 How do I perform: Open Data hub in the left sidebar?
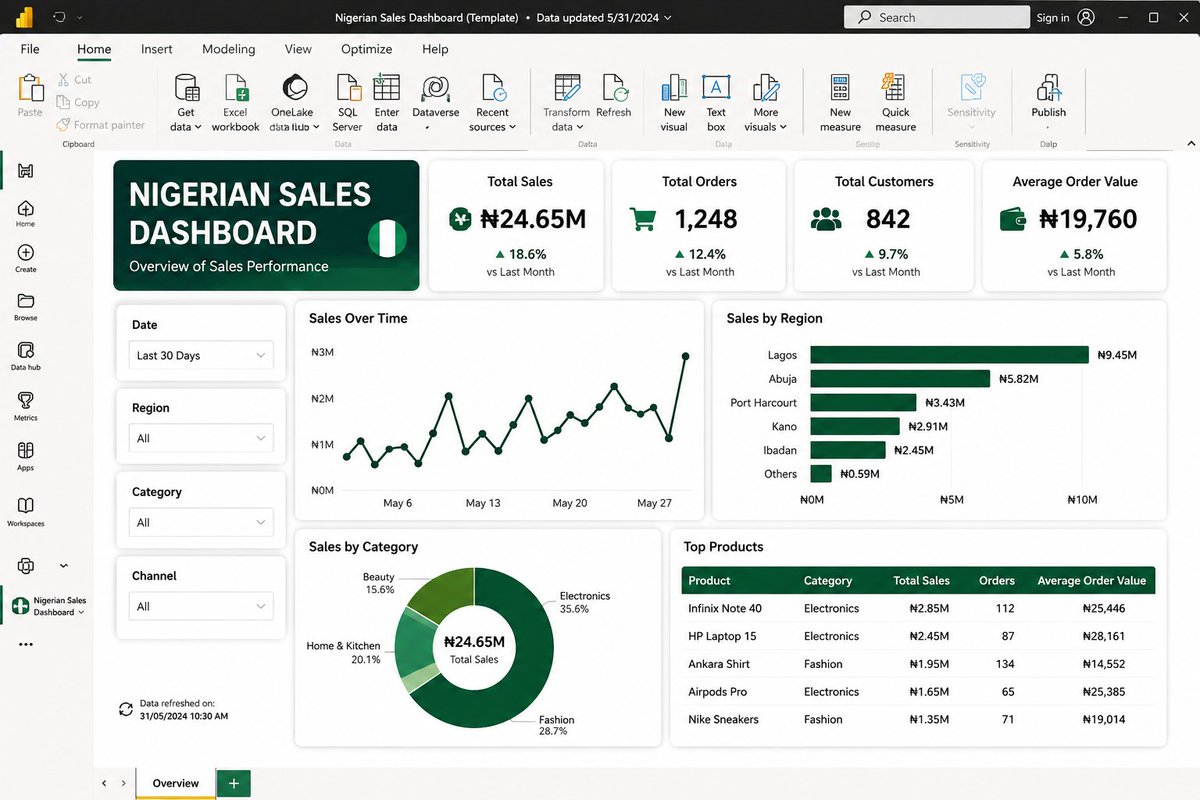pyautogui.click(x=26, y=356)
